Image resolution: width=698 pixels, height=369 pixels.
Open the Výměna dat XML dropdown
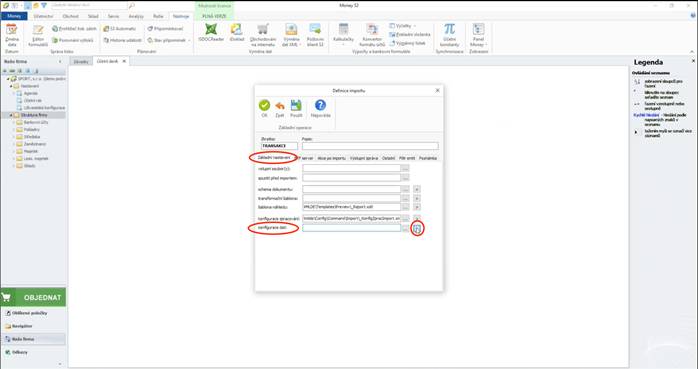click(x=291, y=36)
